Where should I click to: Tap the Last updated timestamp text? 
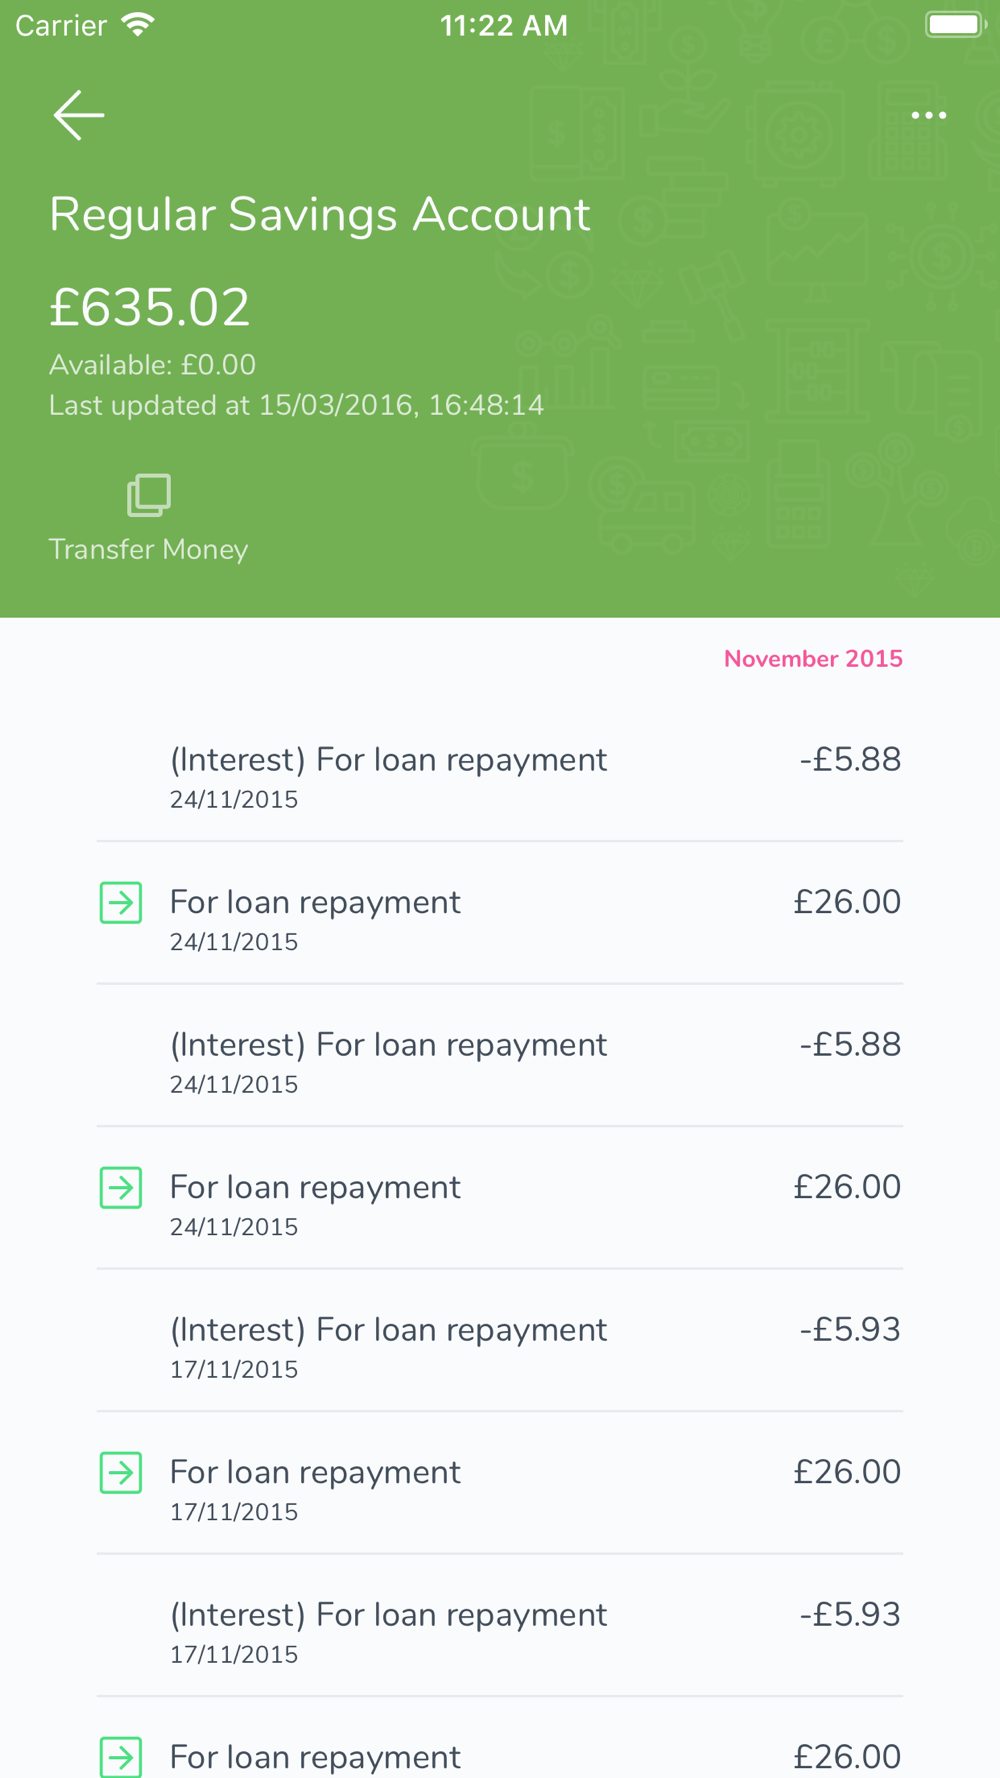point(297,405)
